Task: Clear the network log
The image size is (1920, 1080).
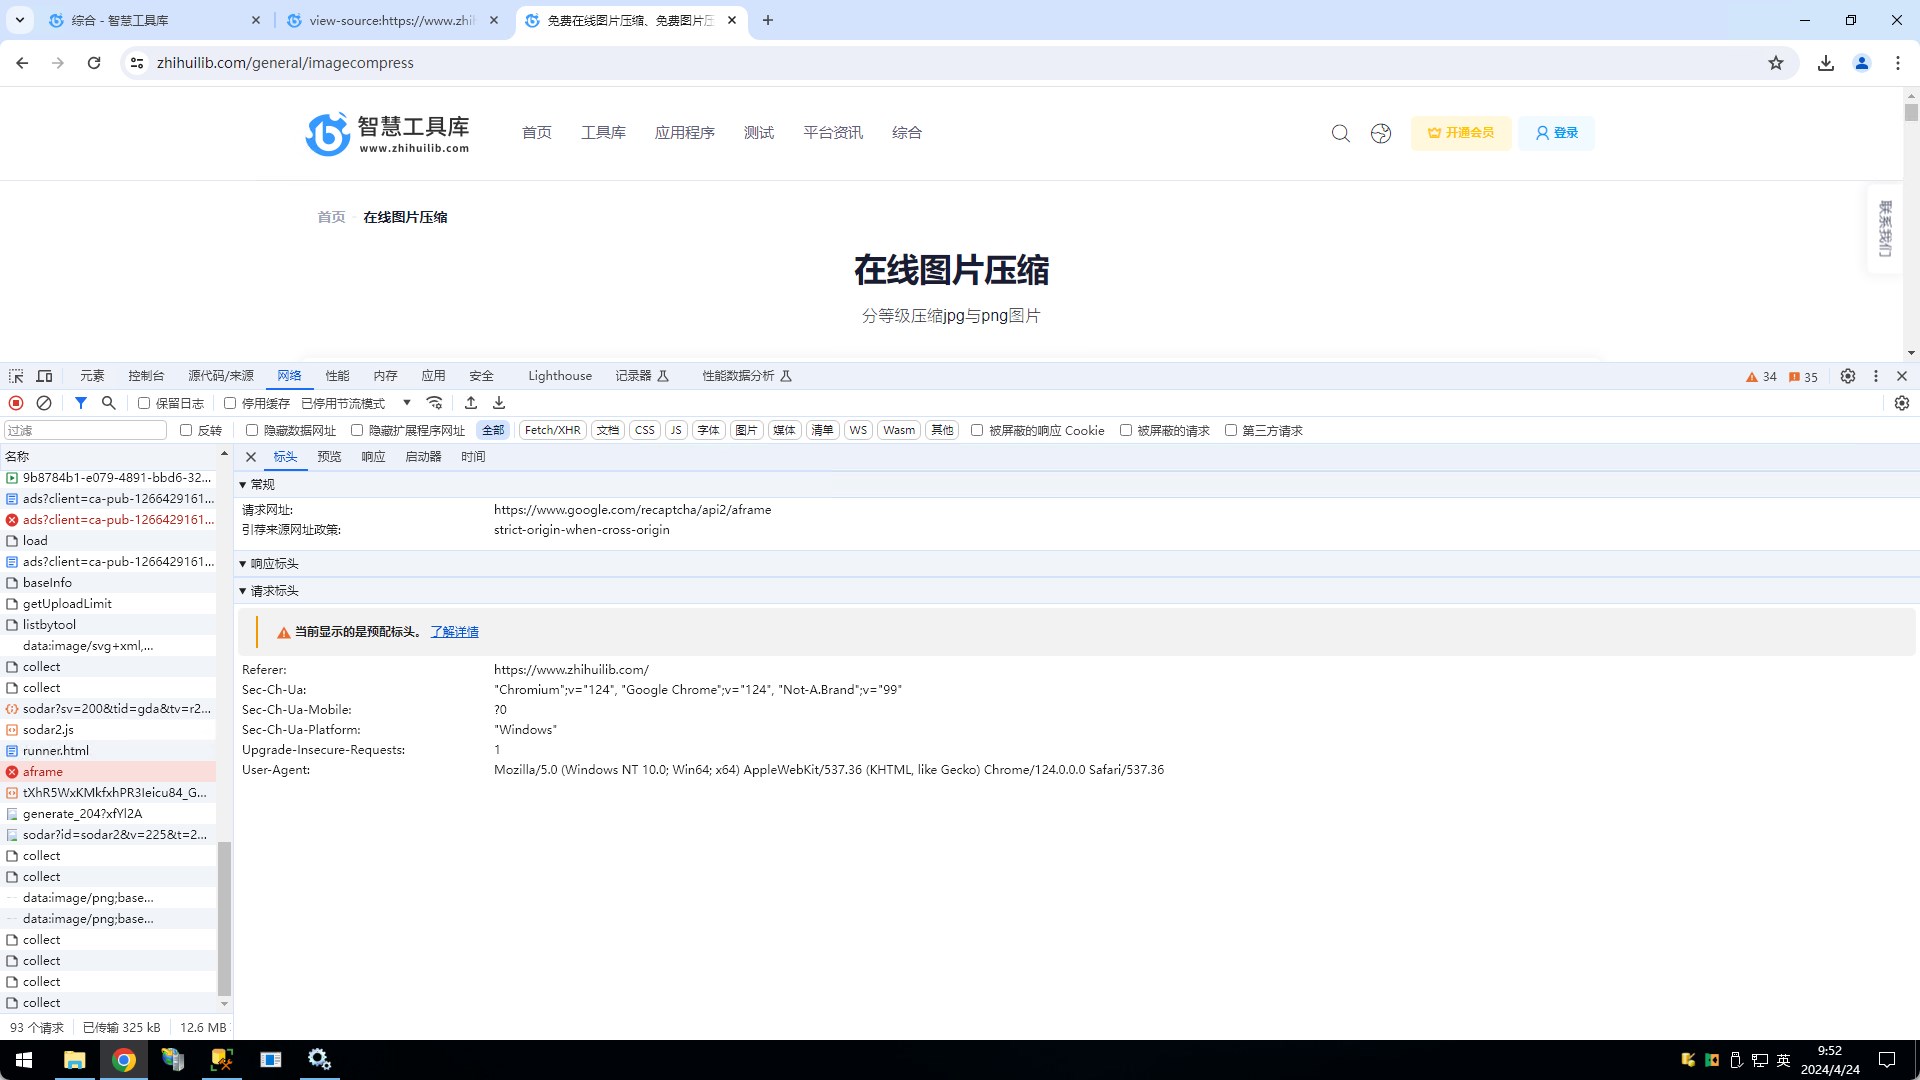Action: click(44, 403)
